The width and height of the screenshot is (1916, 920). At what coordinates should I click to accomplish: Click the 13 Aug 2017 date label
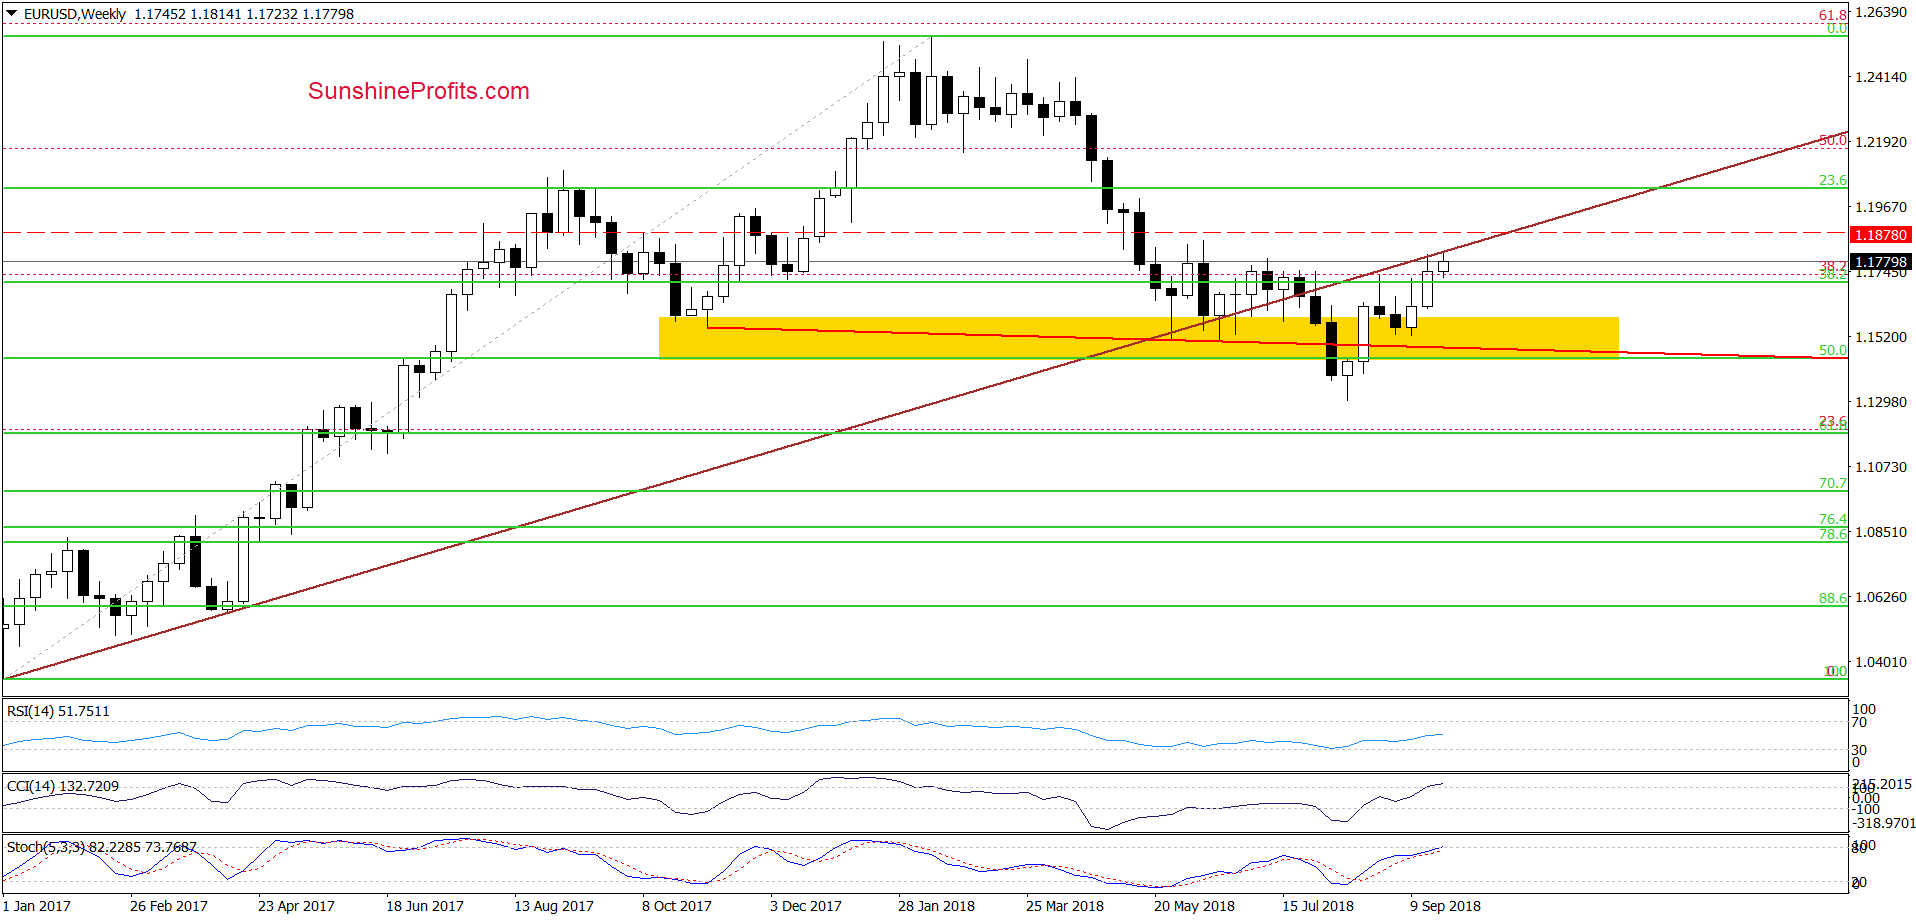554,906
